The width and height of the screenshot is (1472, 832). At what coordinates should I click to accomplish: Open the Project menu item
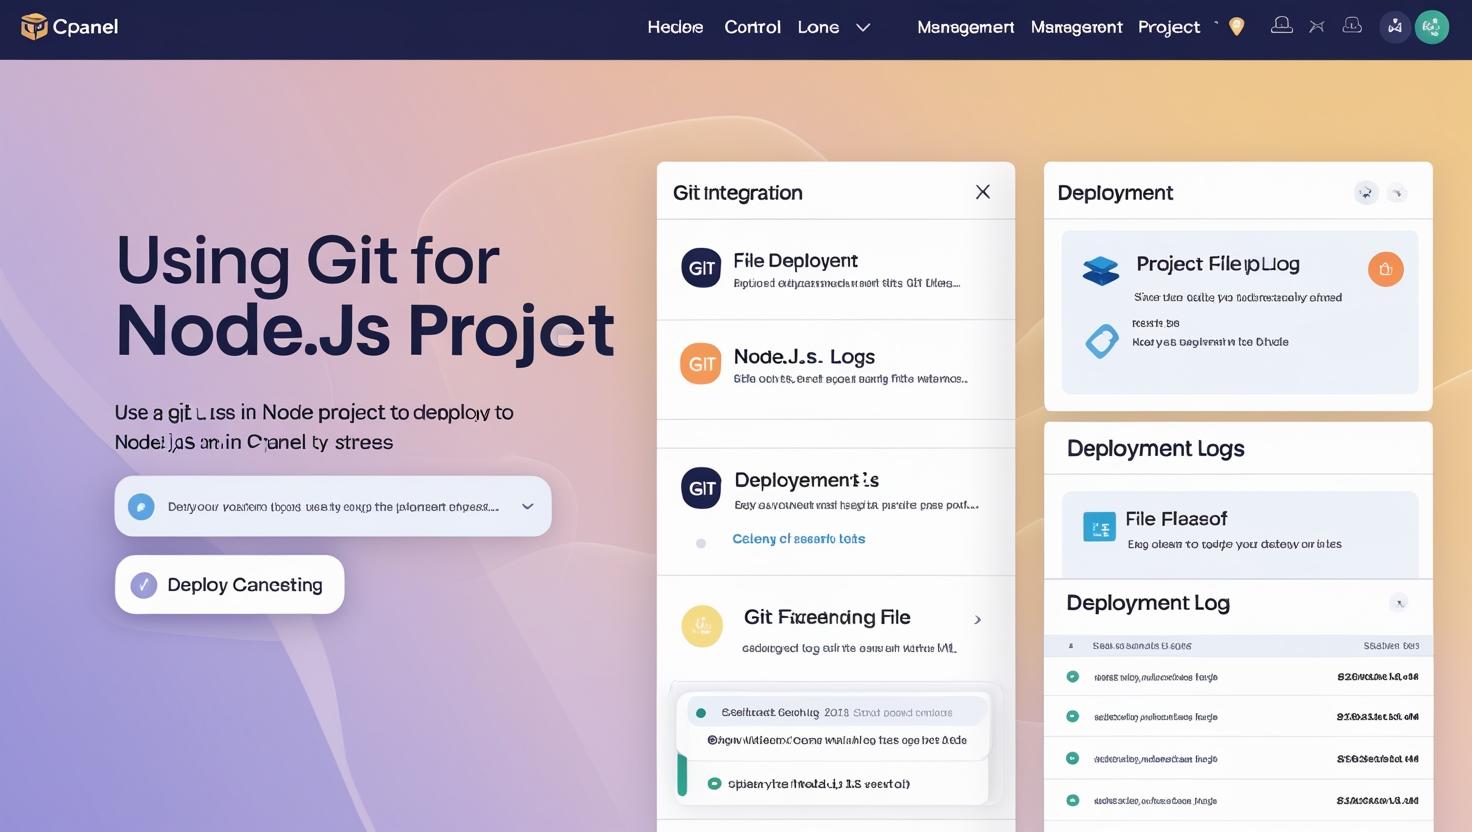1168,27
